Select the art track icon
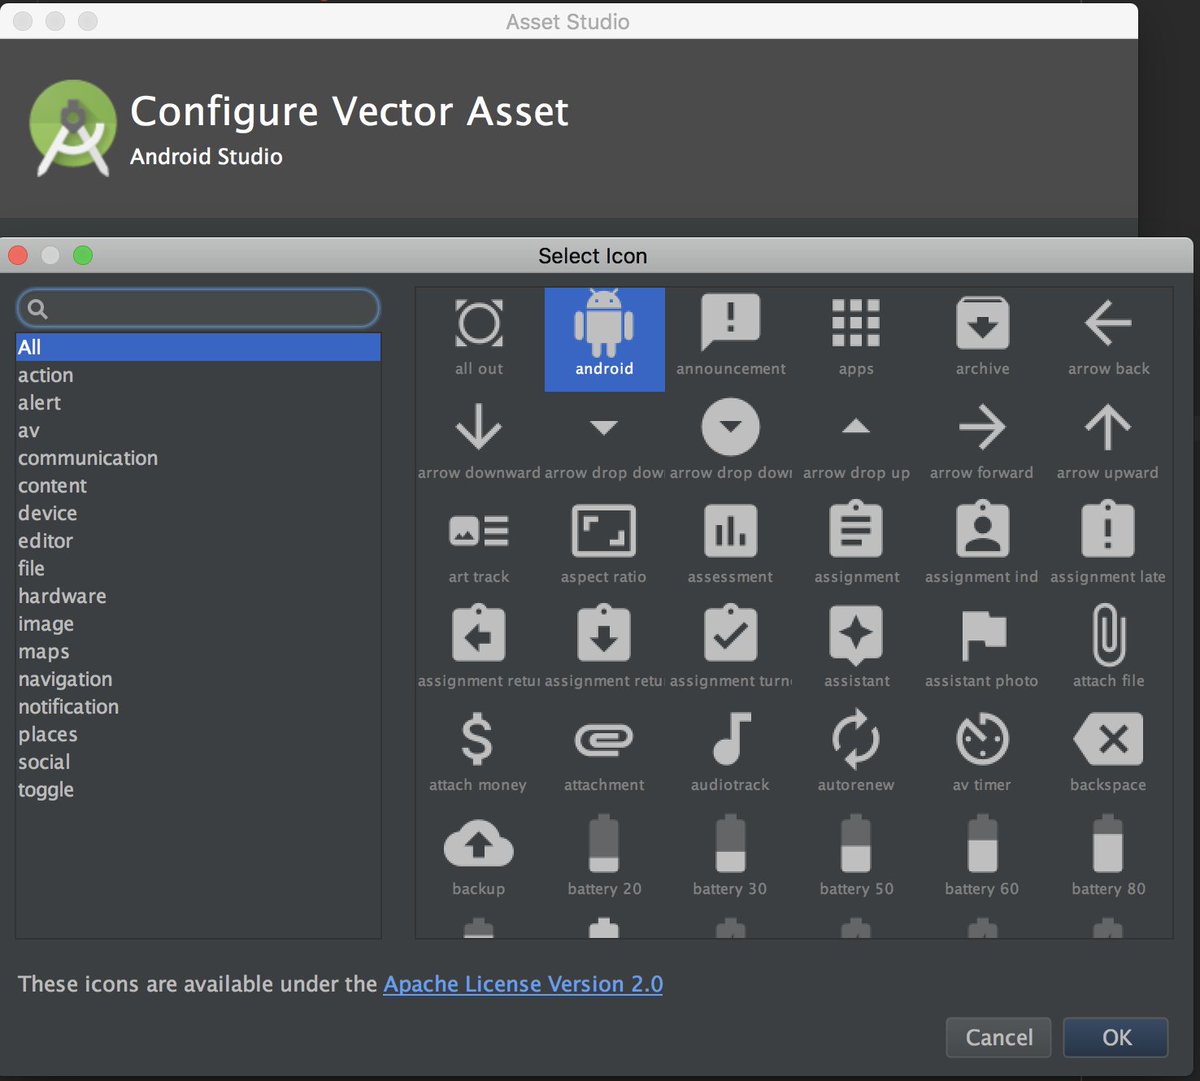 pos(479,531)
